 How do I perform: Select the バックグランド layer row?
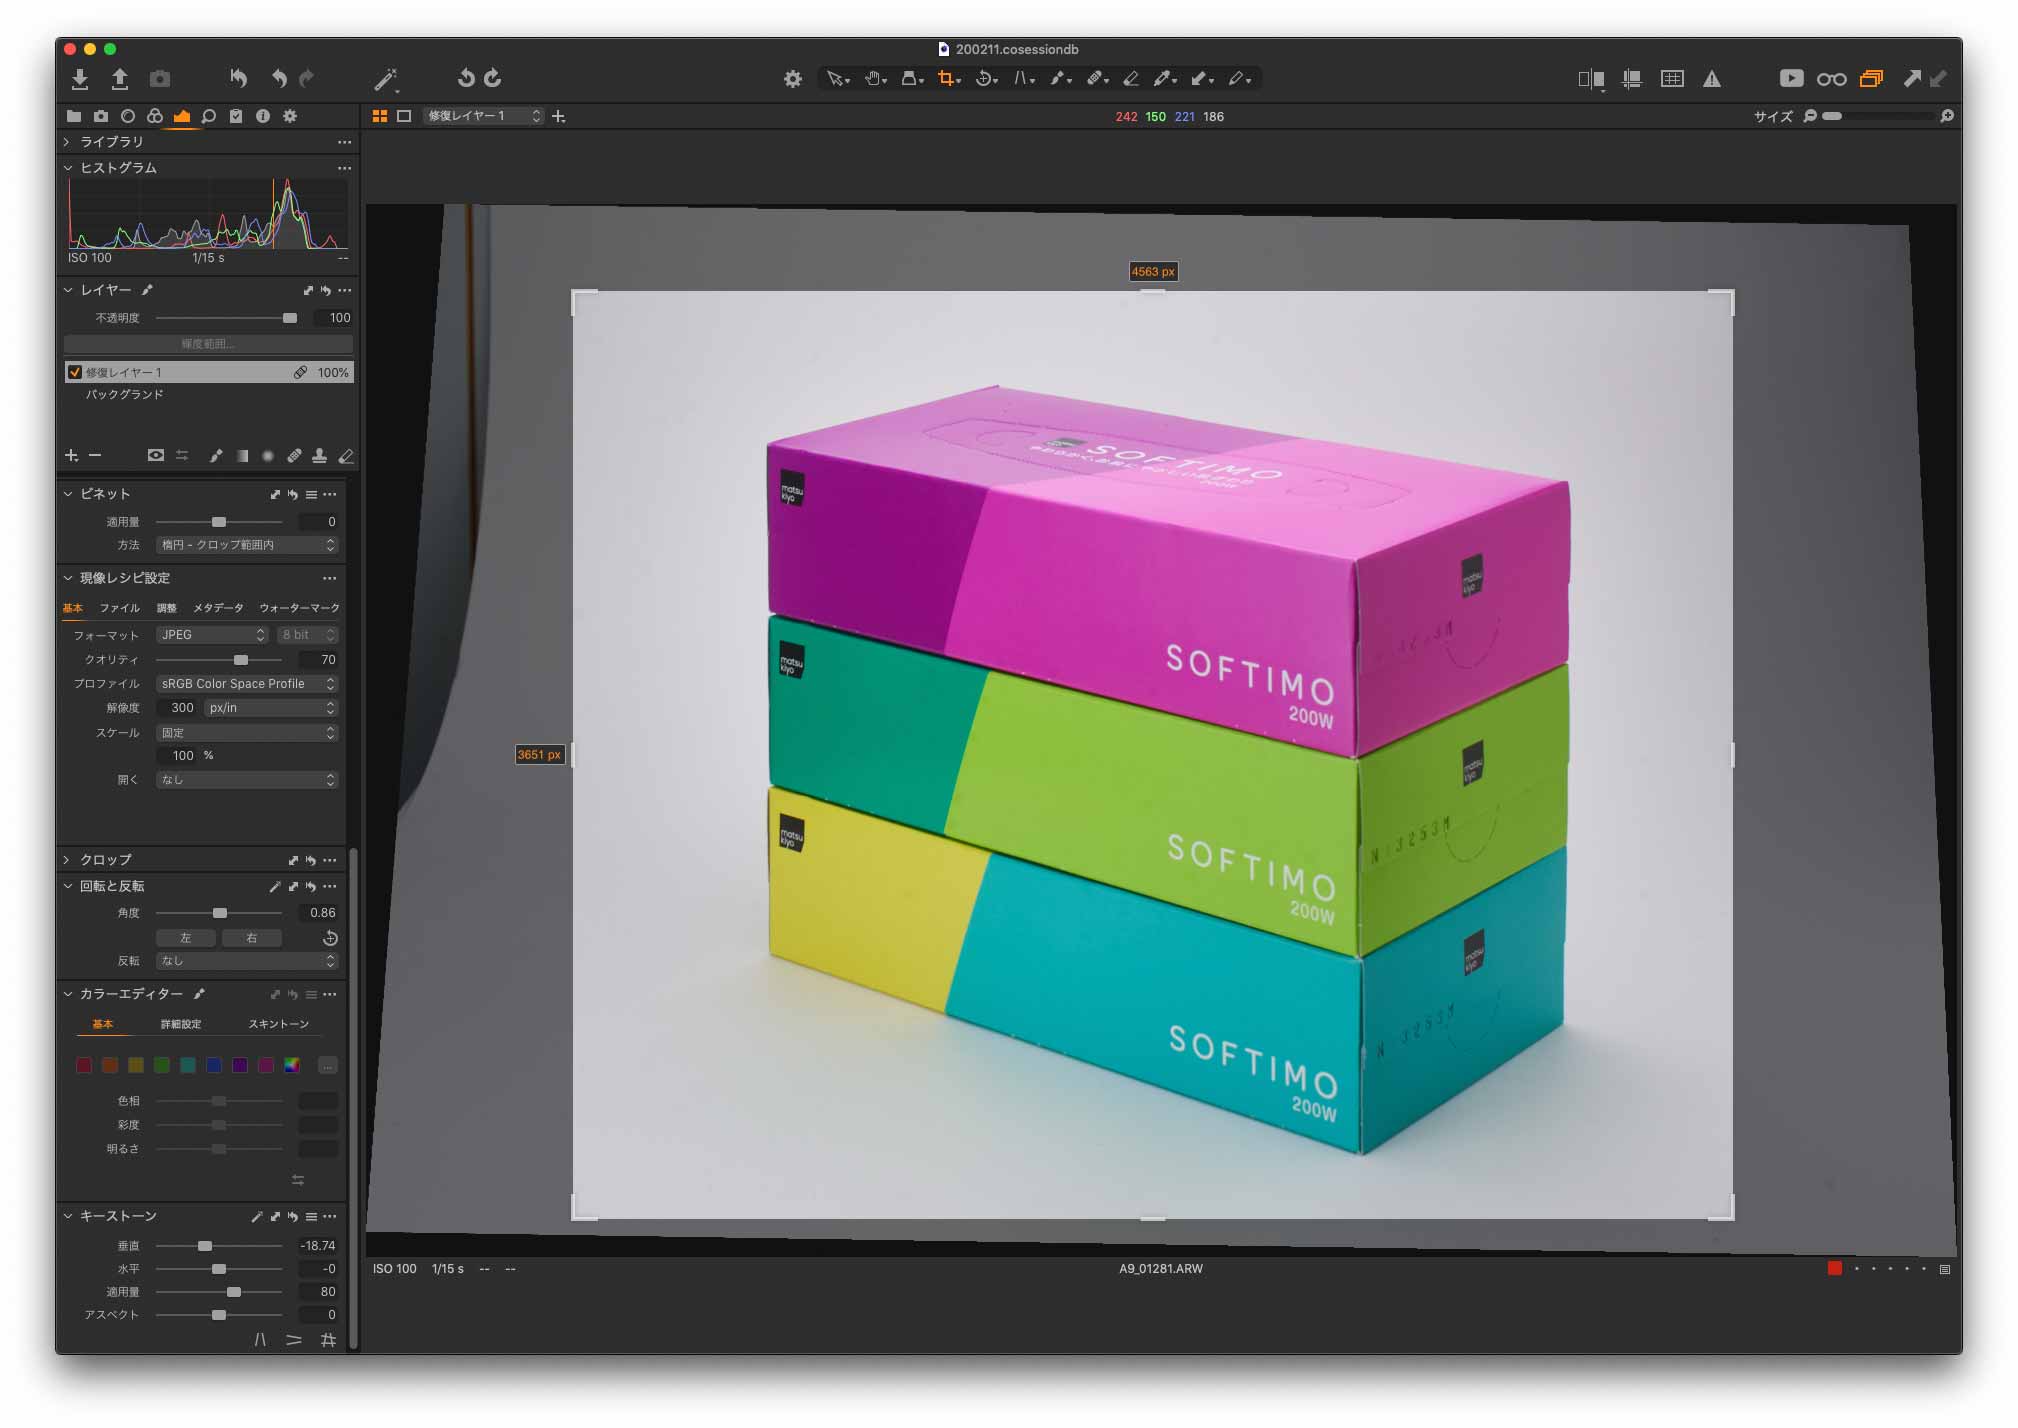[x=208, y=394]
